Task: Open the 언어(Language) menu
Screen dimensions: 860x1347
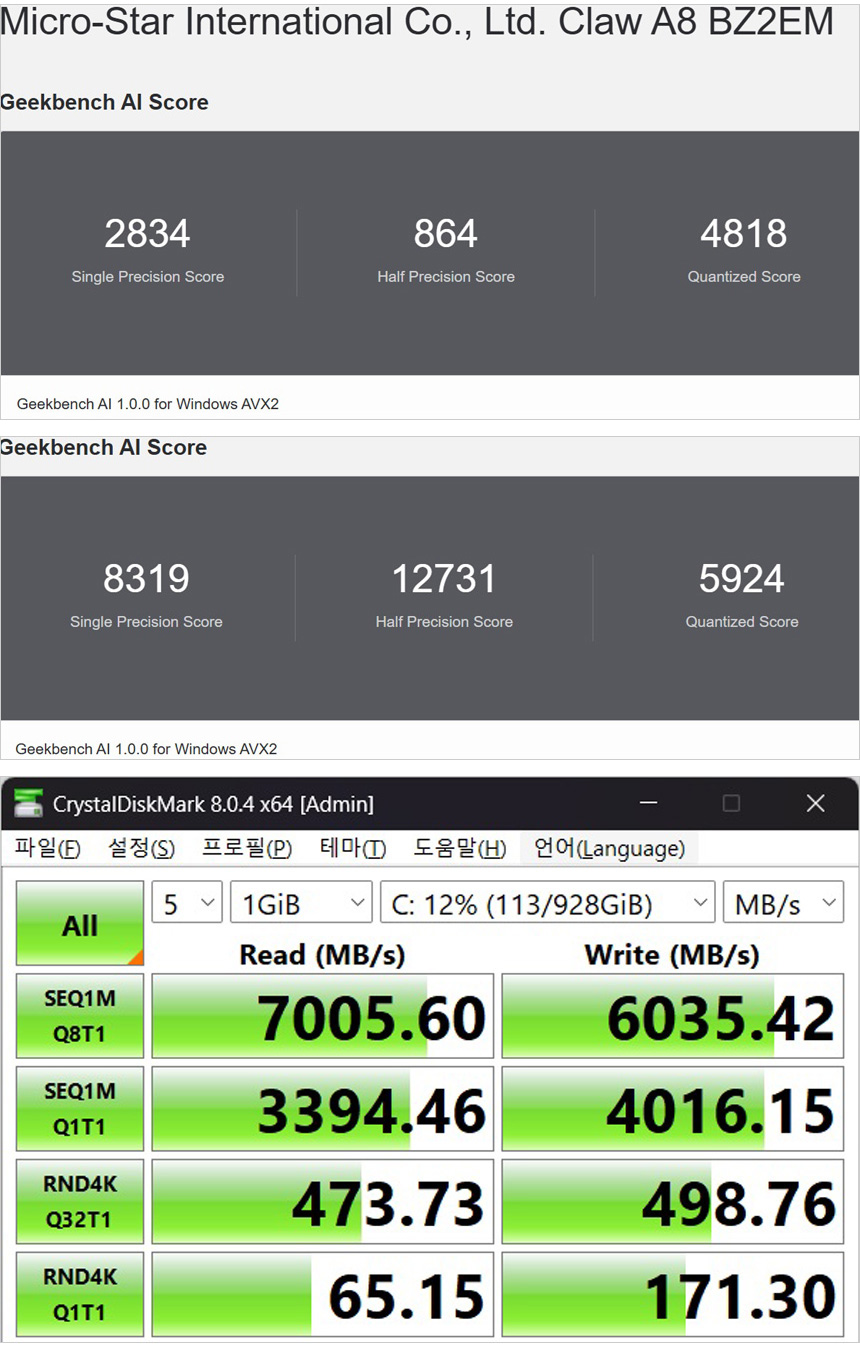Action: pos(609,849)
